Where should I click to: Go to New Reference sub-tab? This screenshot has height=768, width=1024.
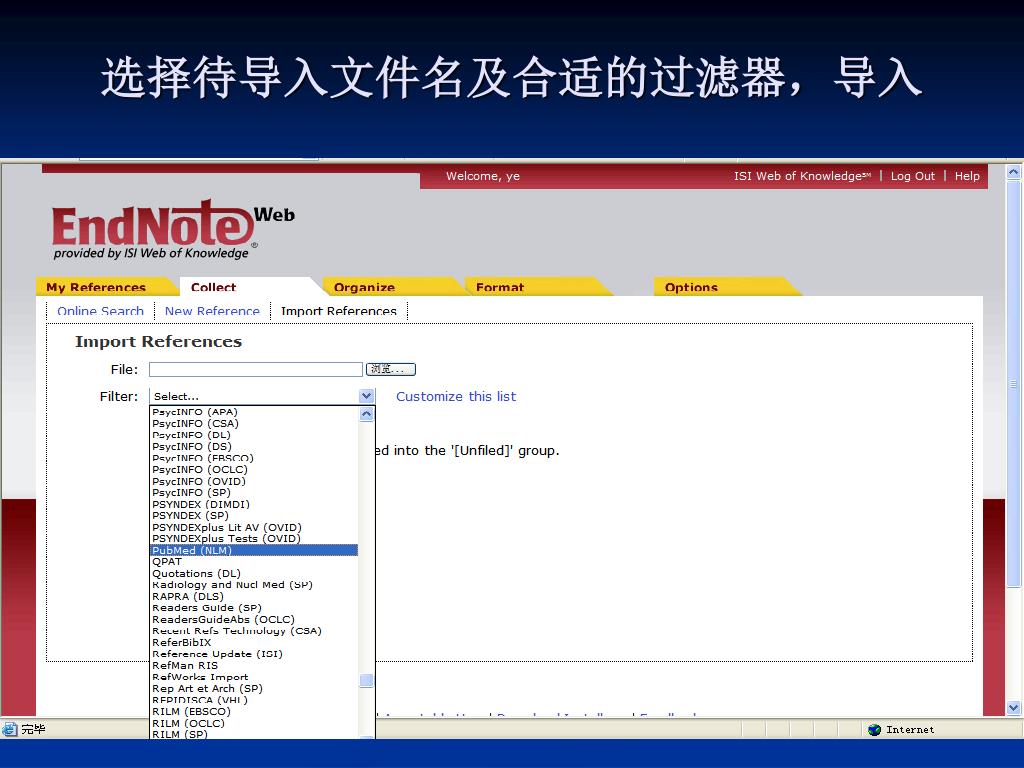[x=212, y=311]
